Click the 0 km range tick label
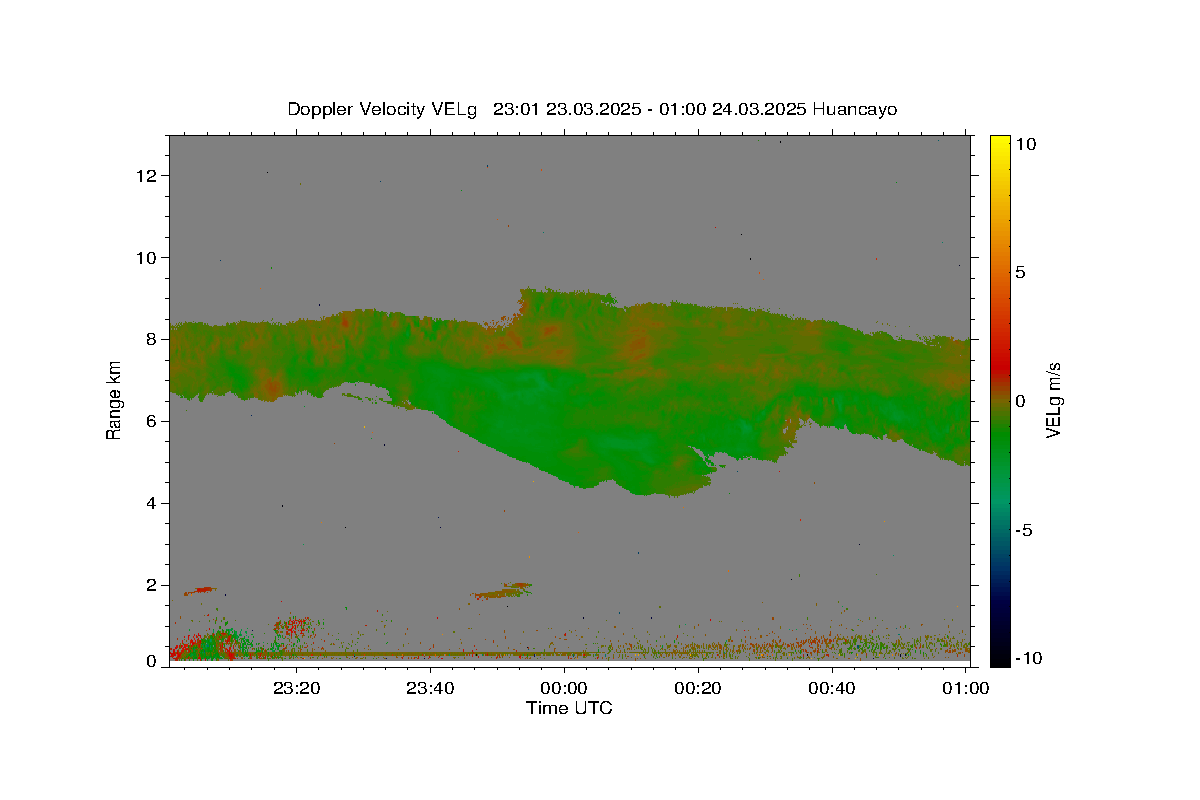 tap(152, 661)
